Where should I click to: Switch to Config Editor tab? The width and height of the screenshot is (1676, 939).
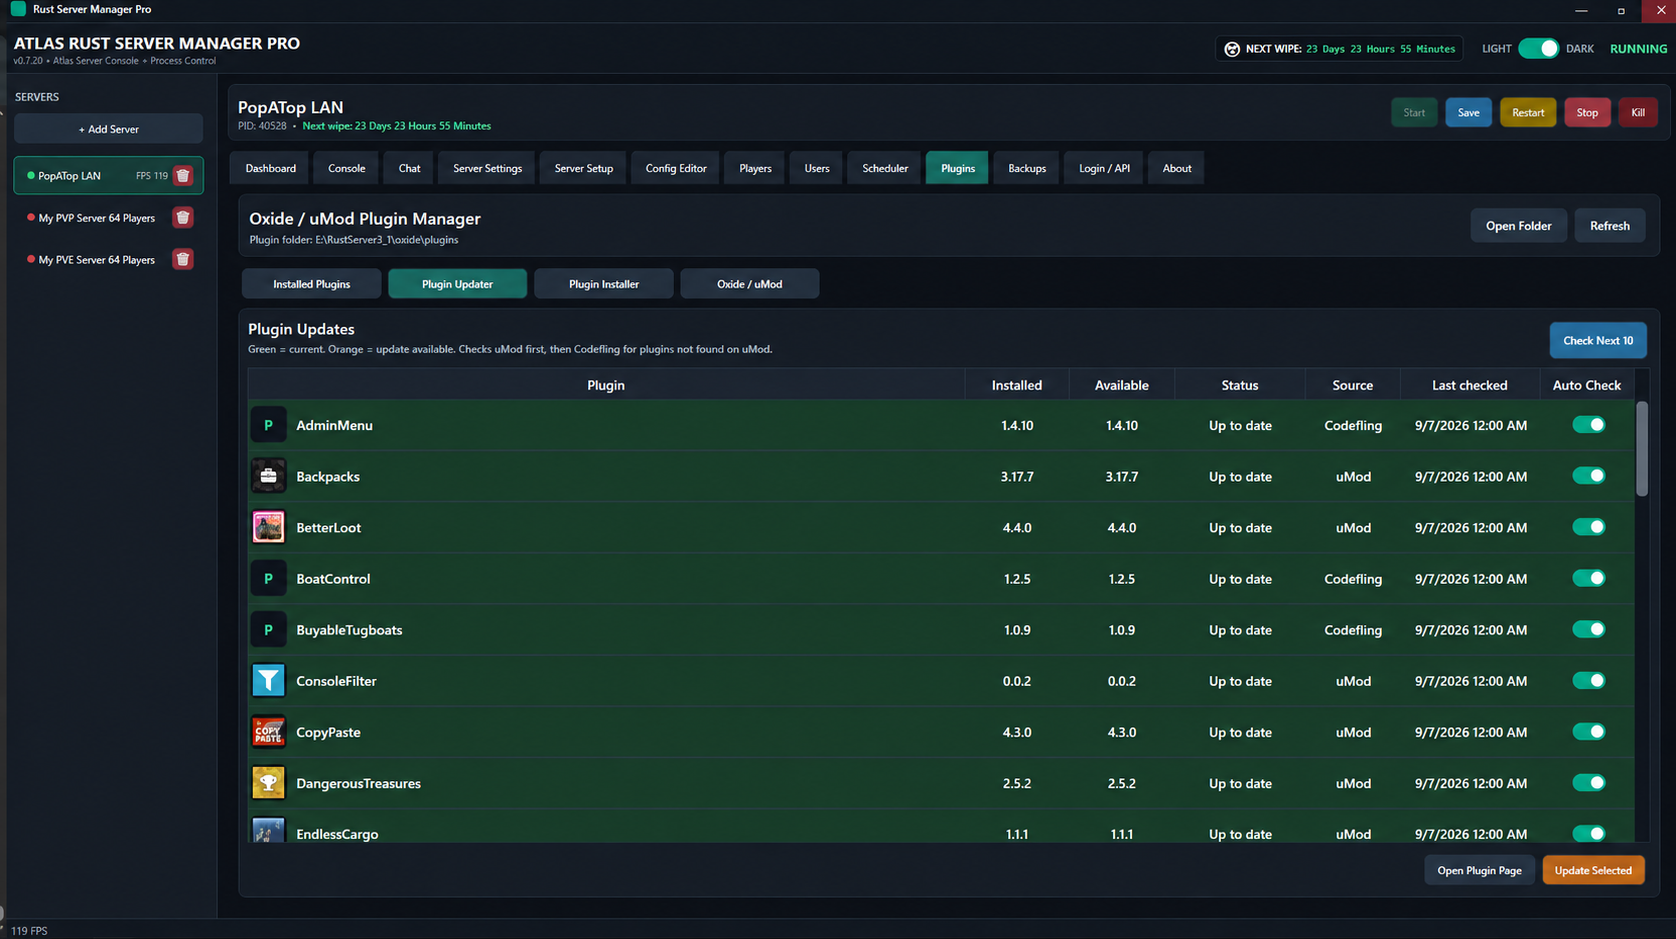point(676,168)
